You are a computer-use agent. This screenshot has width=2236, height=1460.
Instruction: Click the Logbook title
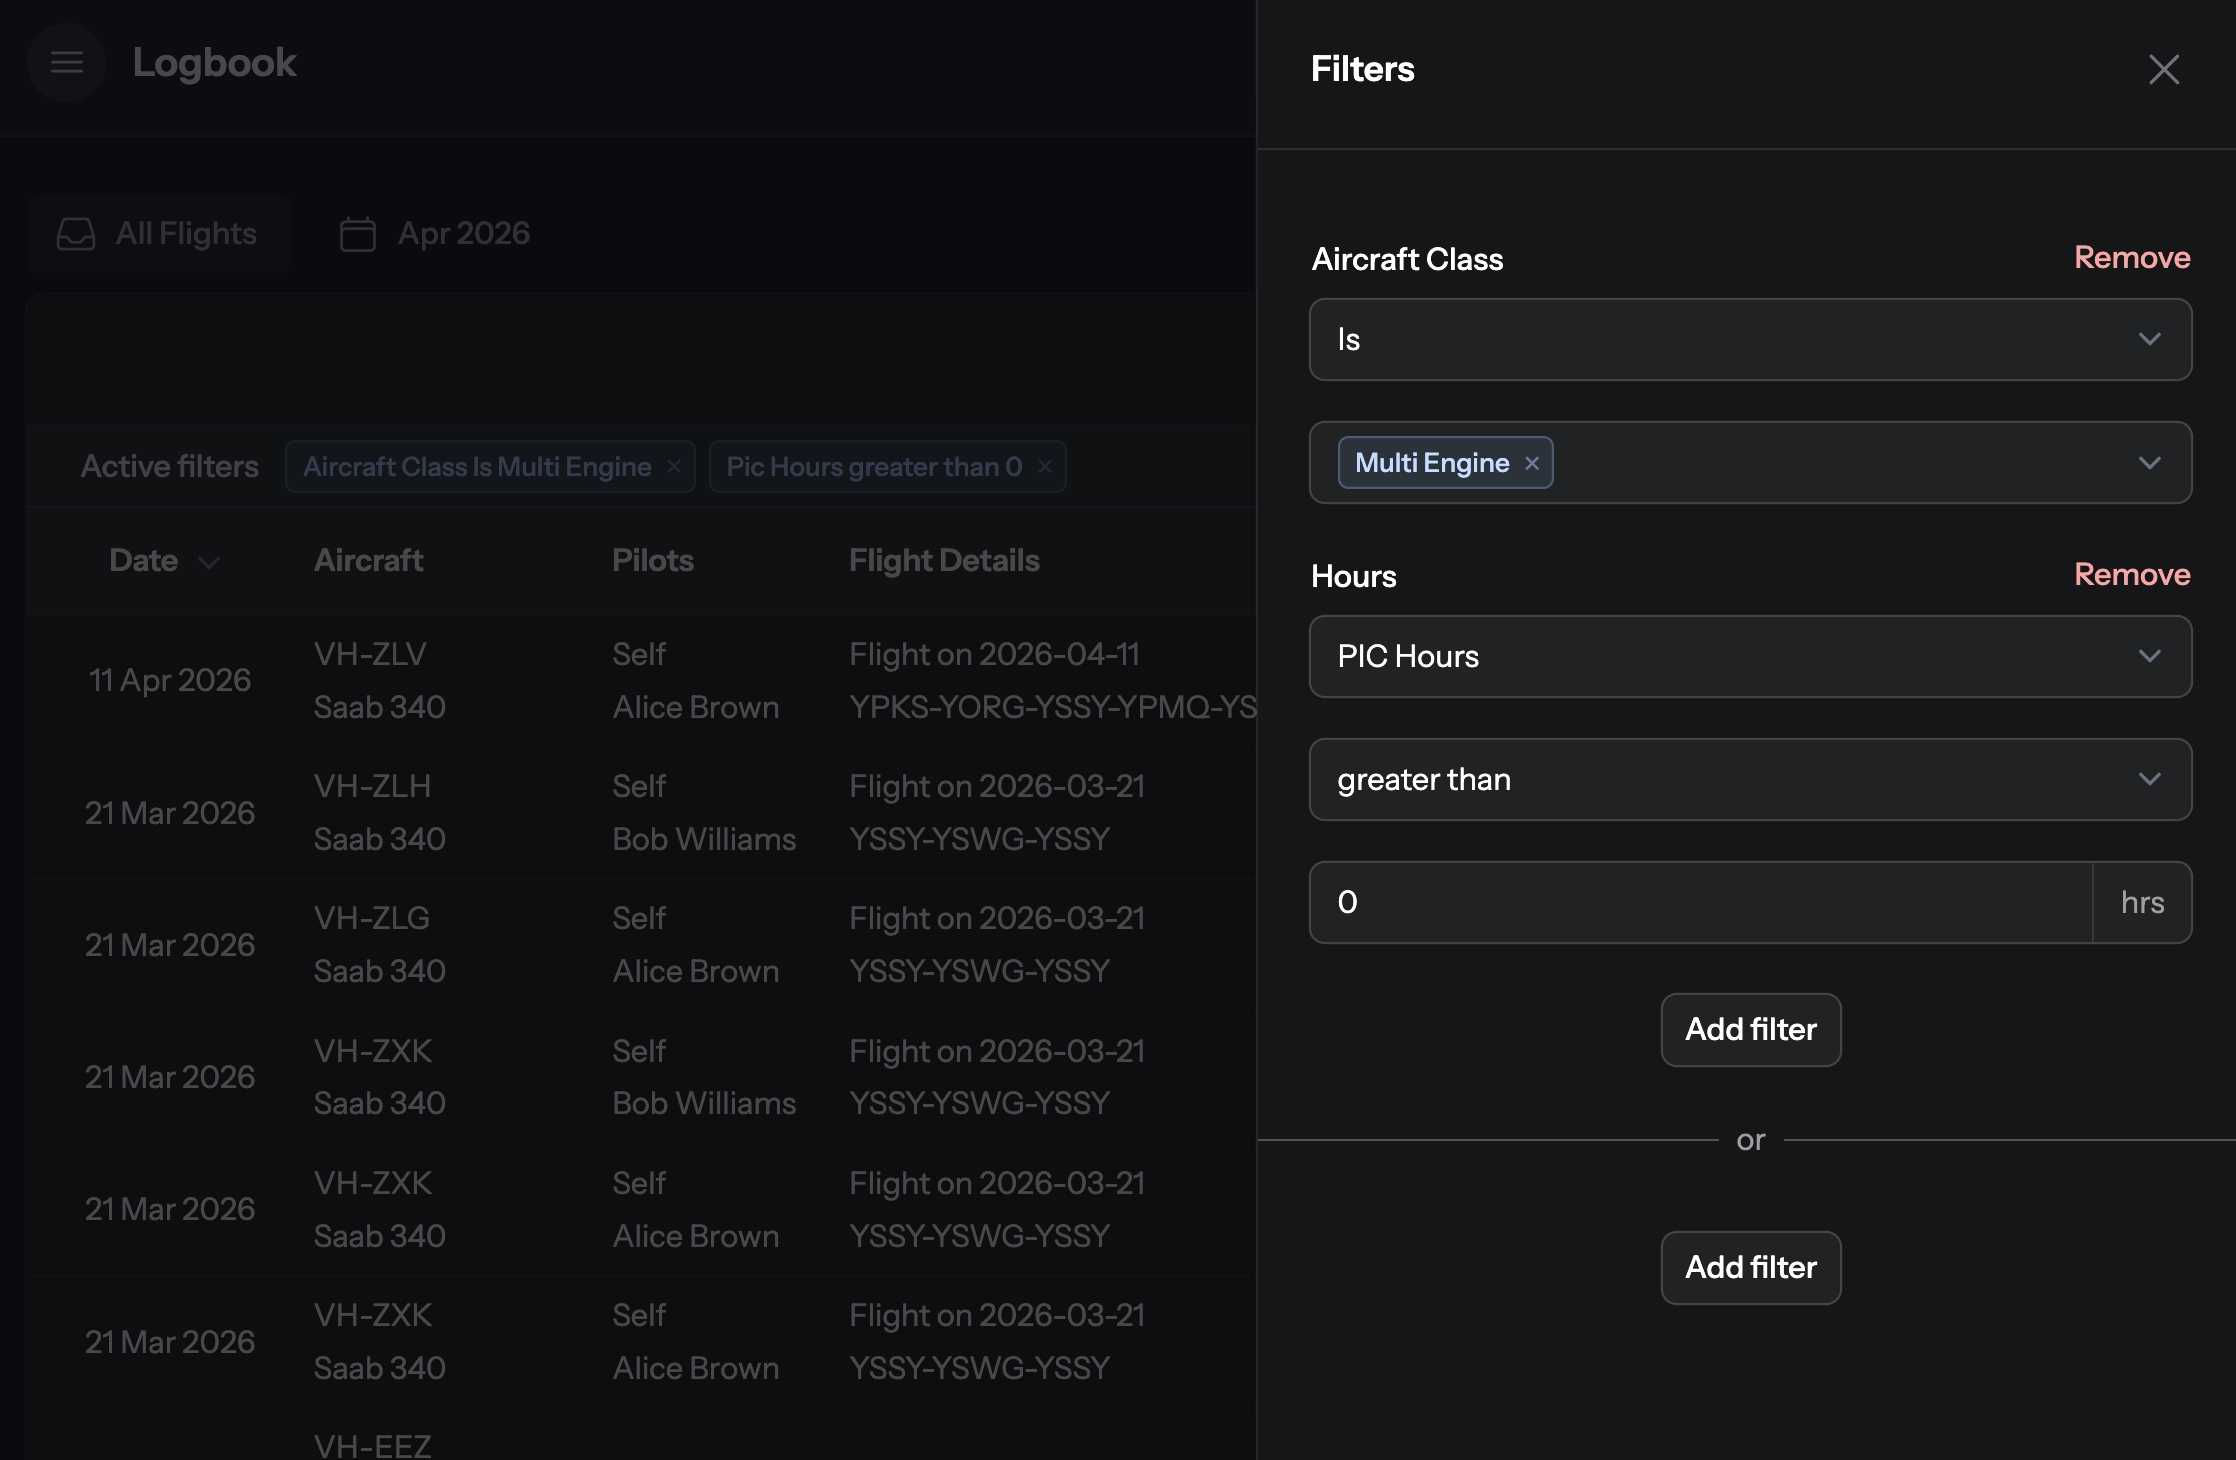[x=215, y=62]
